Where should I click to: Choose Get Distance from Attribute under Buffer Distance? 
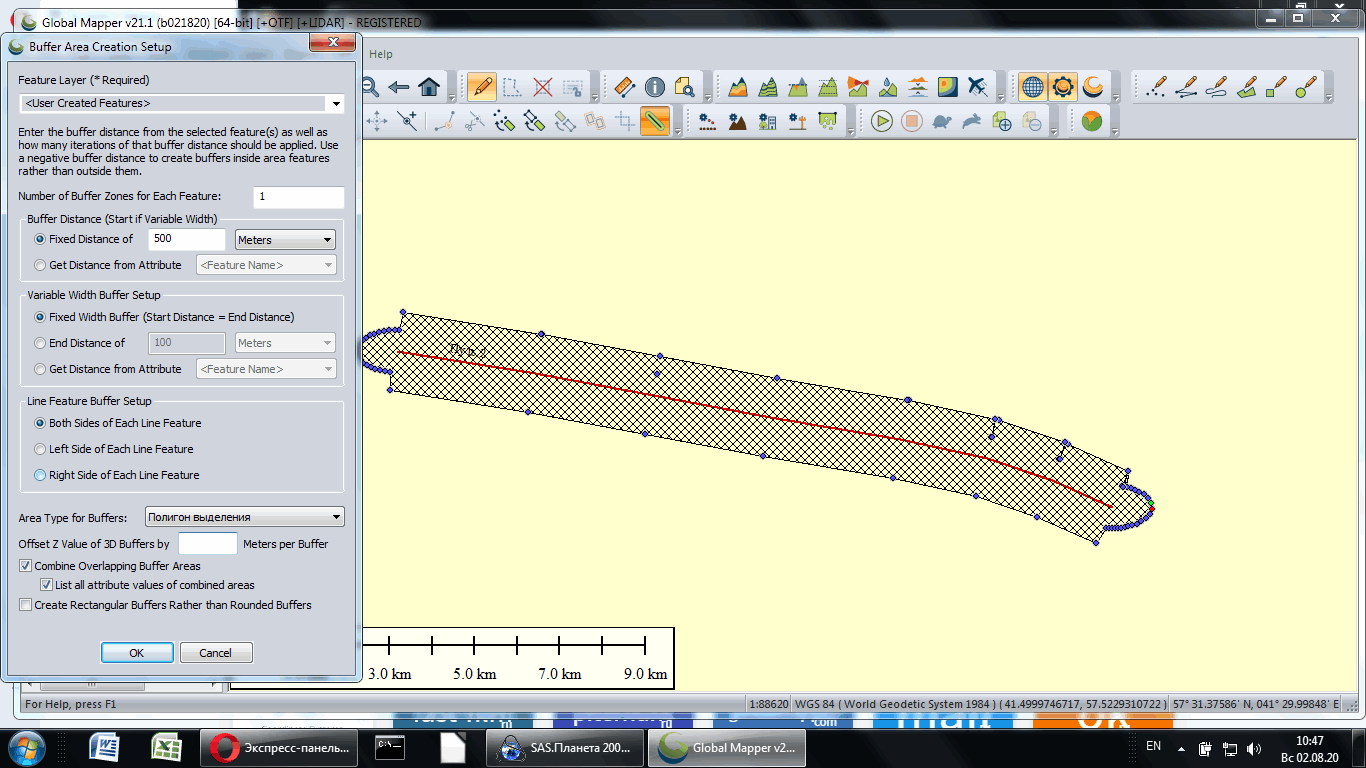tap(40, 265)
